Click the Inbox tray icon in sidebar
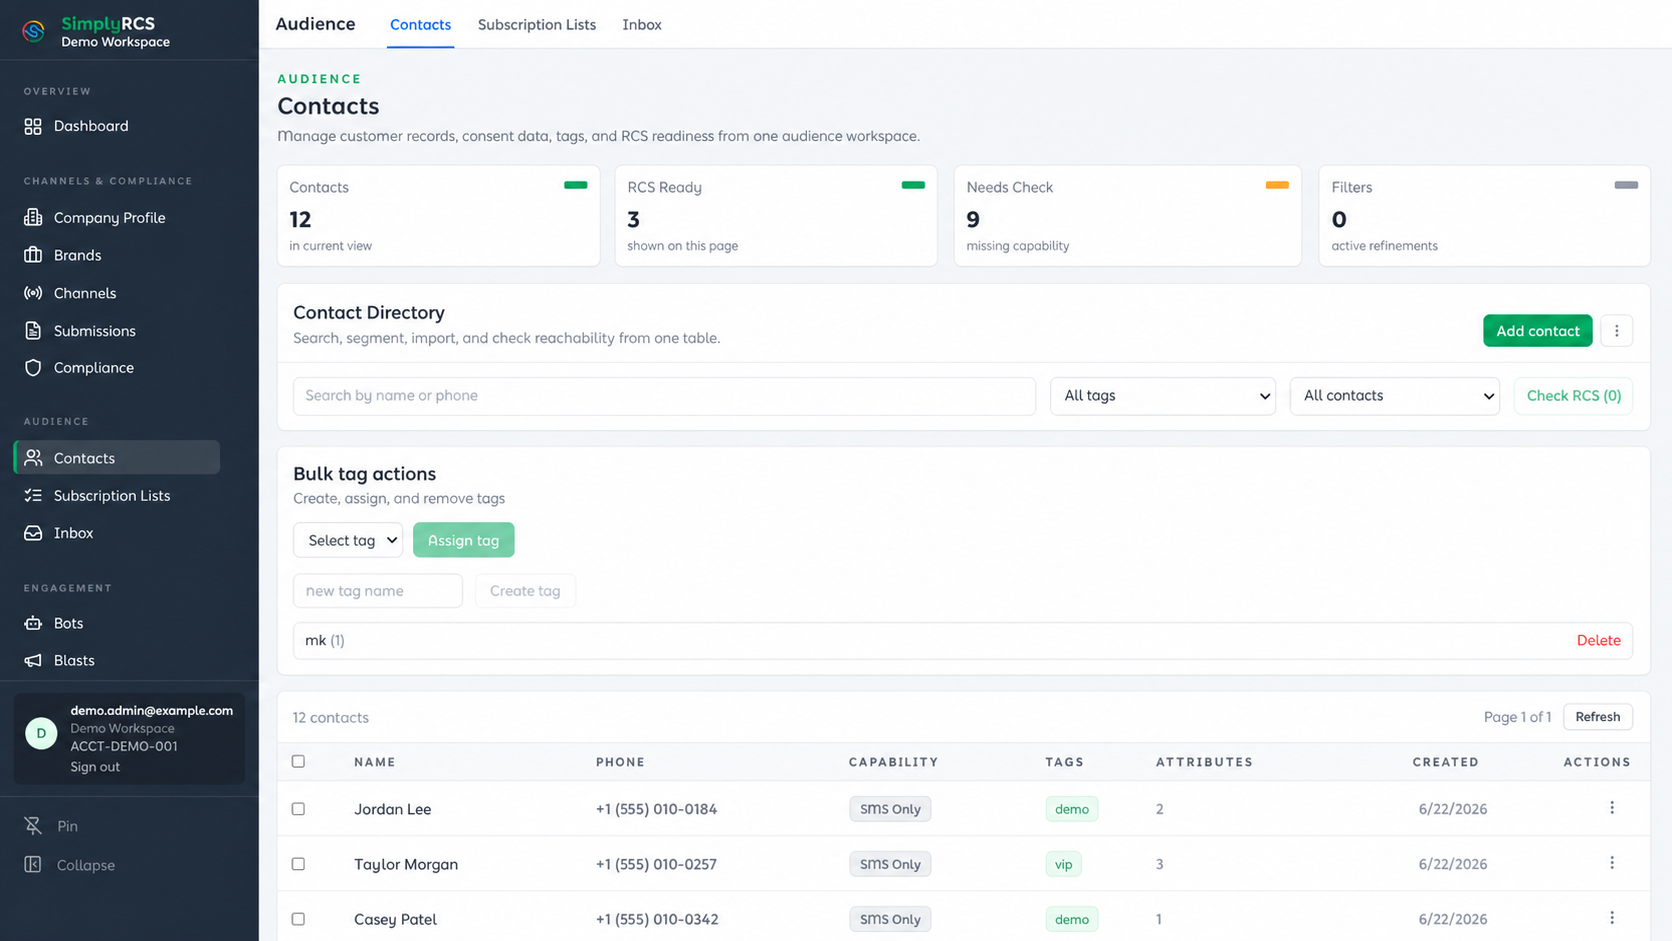Image resolution: width=1672 pixels, height=941 pixels. [x=33, y=533]
